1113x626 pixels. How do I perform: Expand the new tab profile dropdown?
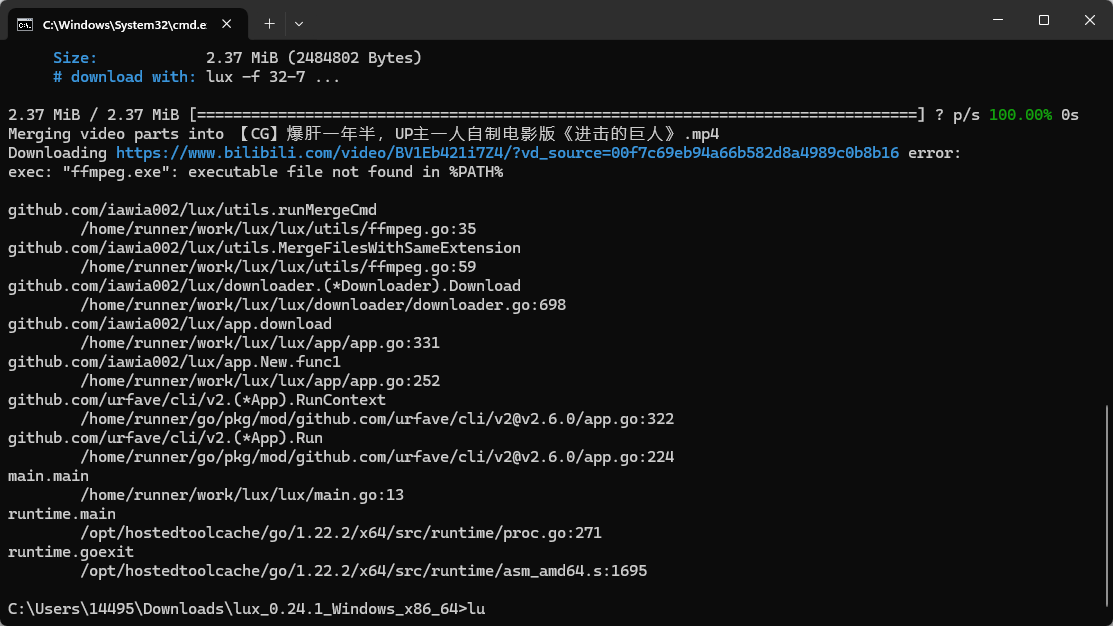tap(299, 22)
